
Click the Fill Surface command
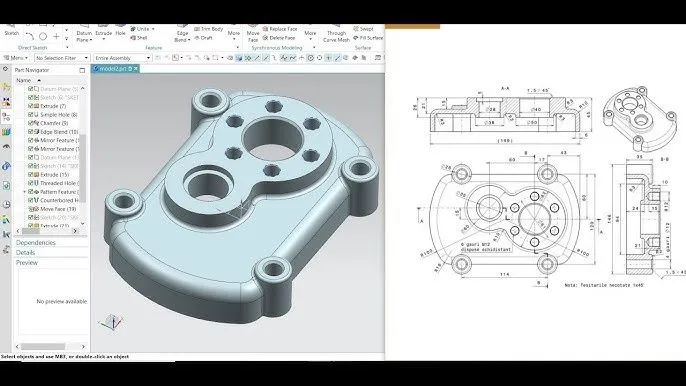tap(368, 38)
